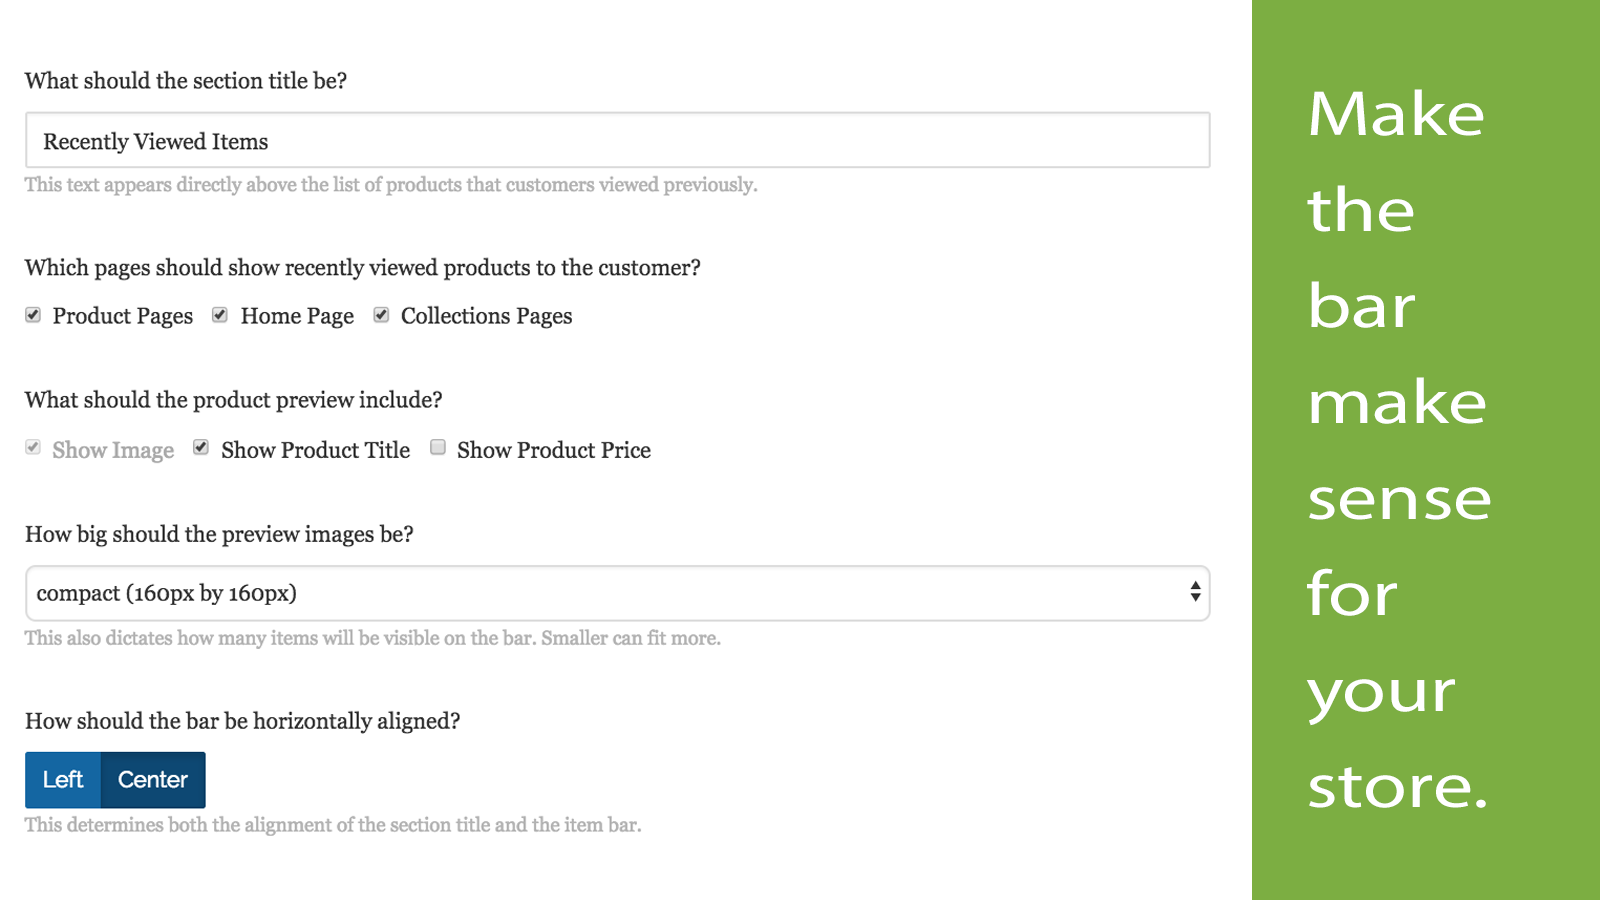Uncheck the Product Pages checkbox box

tap(33, 315)
